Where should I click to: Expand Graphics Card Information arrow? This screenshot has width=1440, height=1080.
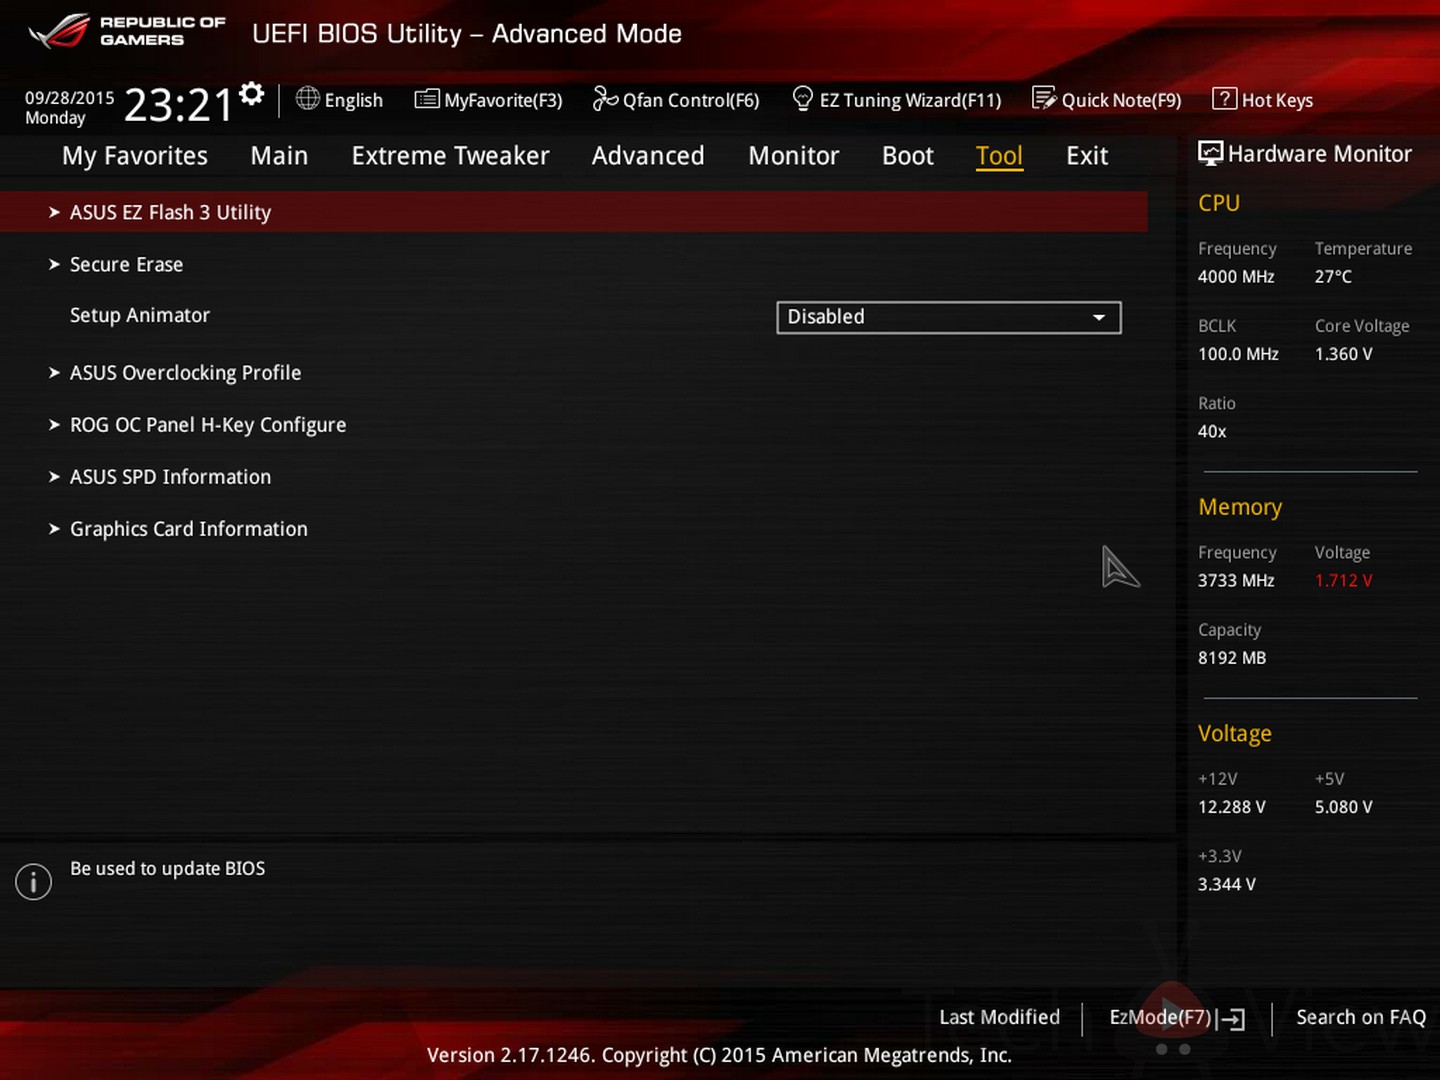[x=54, y=528]
